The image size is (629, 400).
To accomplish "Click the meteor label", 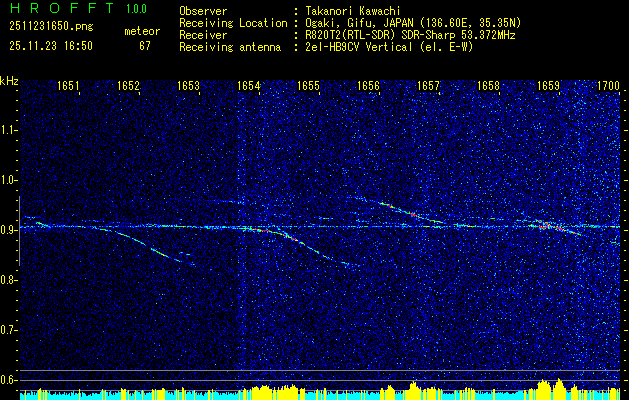I will pyautogui.click(x=142, y=31).
